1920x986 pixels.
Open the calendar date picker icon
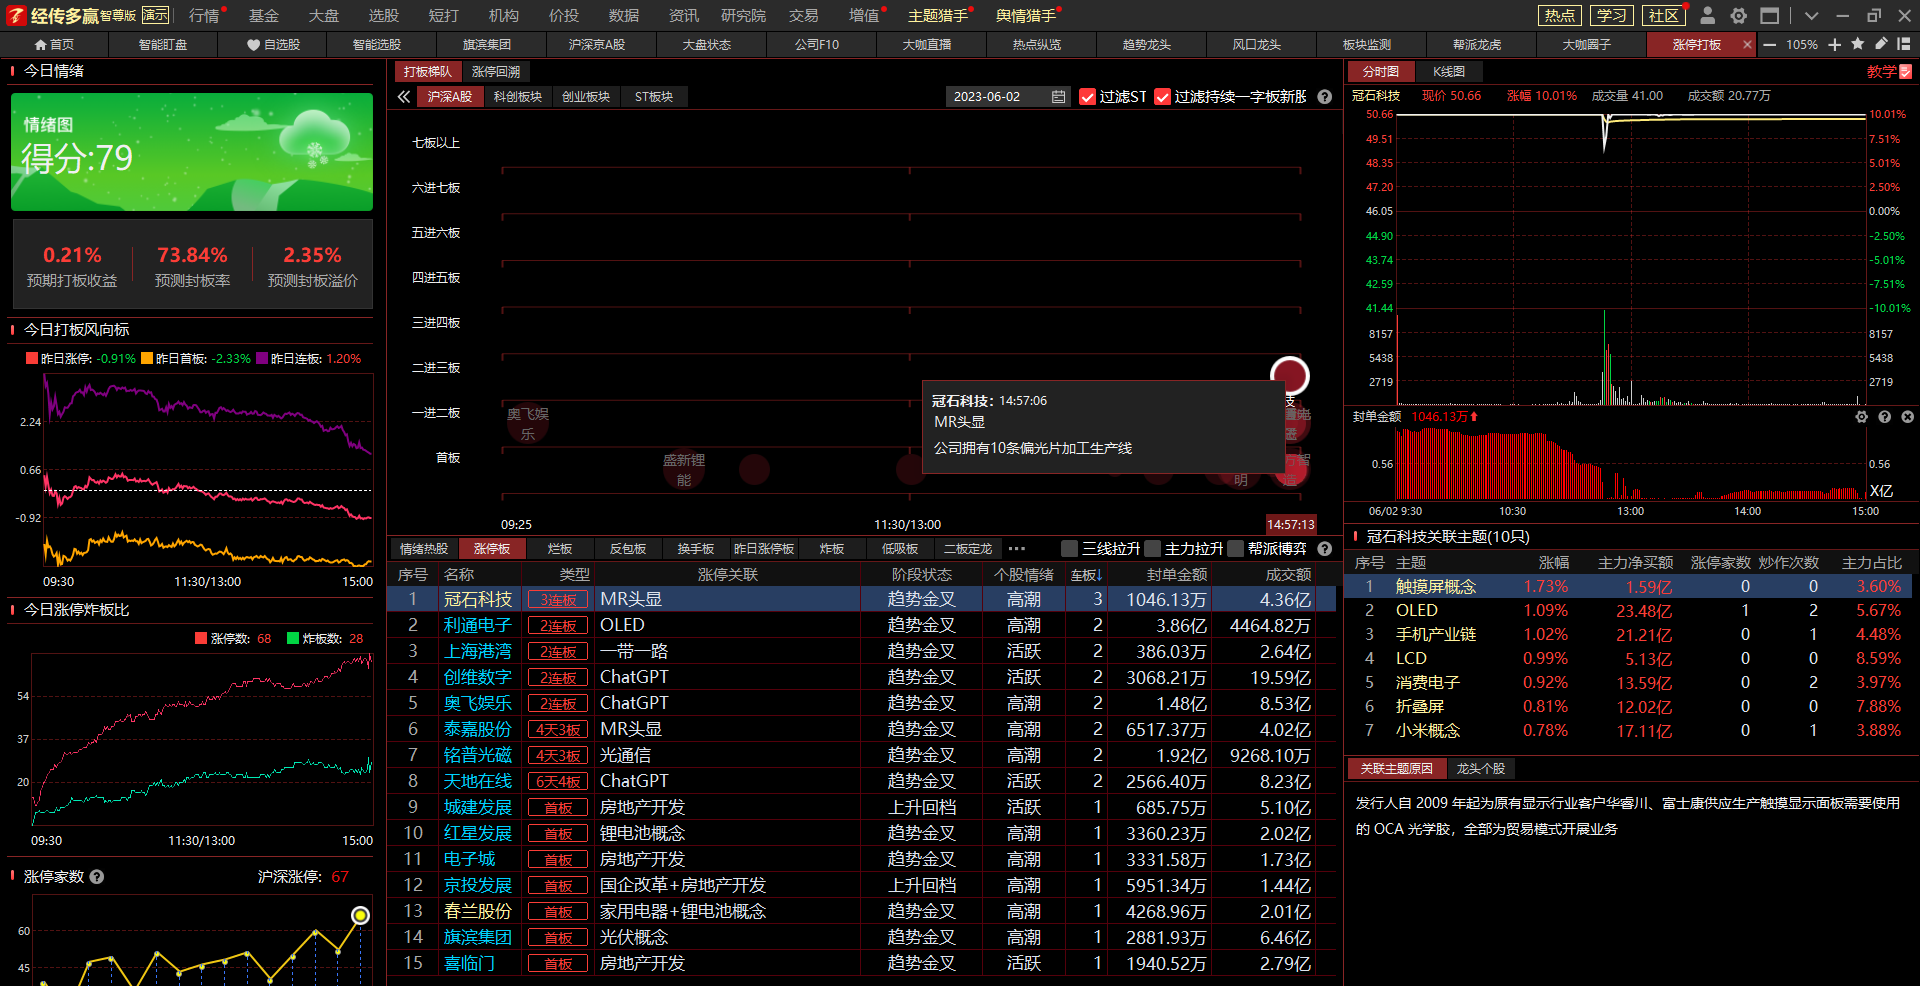(x=1059, y=97)
